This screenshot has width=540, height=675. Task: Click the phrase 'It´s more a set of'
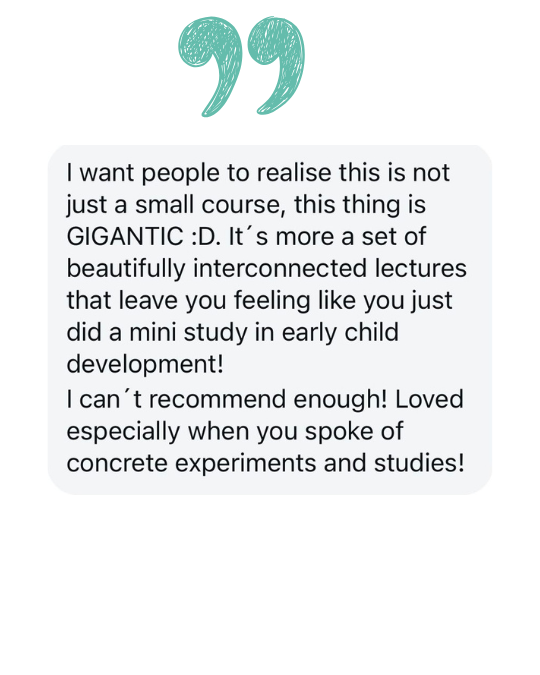click(327, 237)
